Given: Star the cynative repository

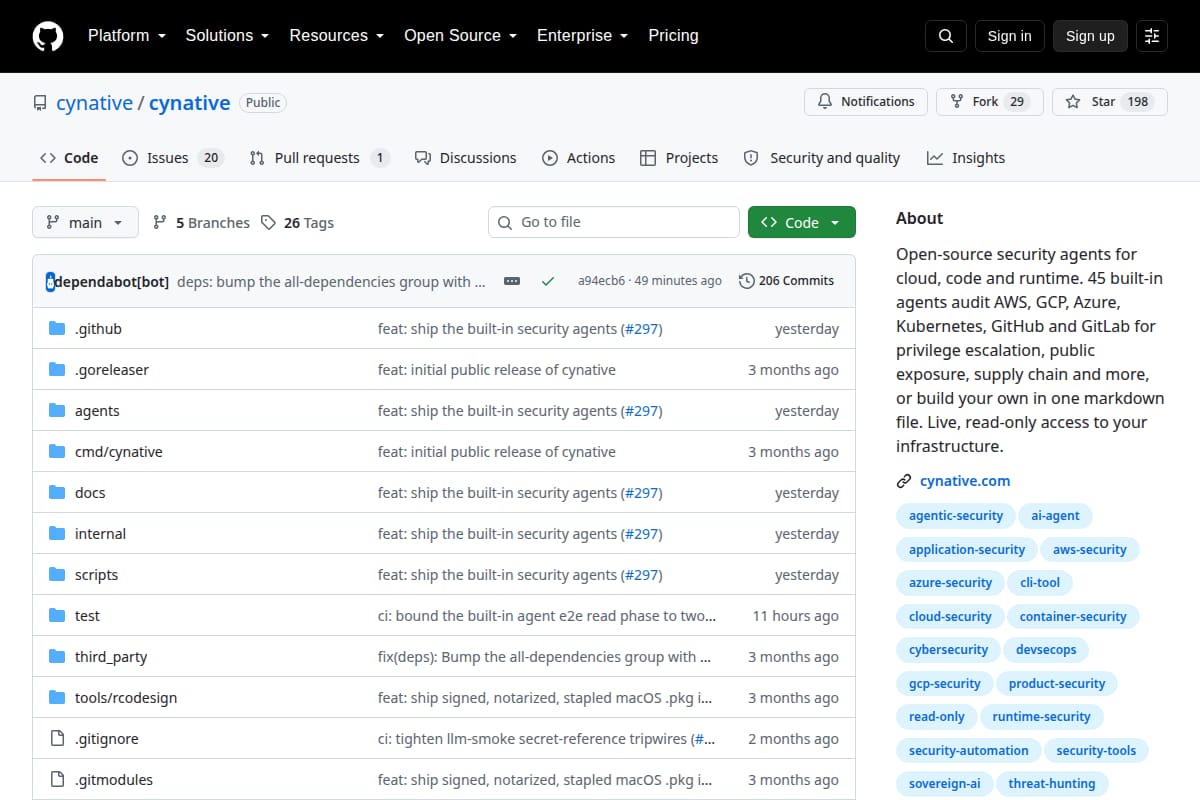Looking at the screenshot, I should pos(1110,102).
